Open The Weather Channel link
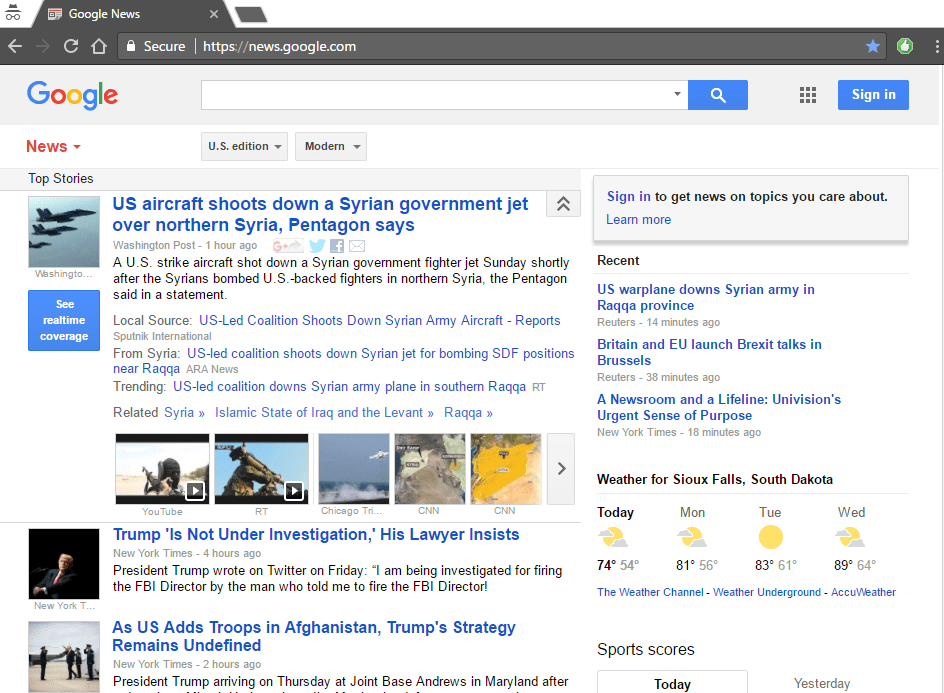The height and width of the screenshot is (693, 944). click(x=650, y=592)
